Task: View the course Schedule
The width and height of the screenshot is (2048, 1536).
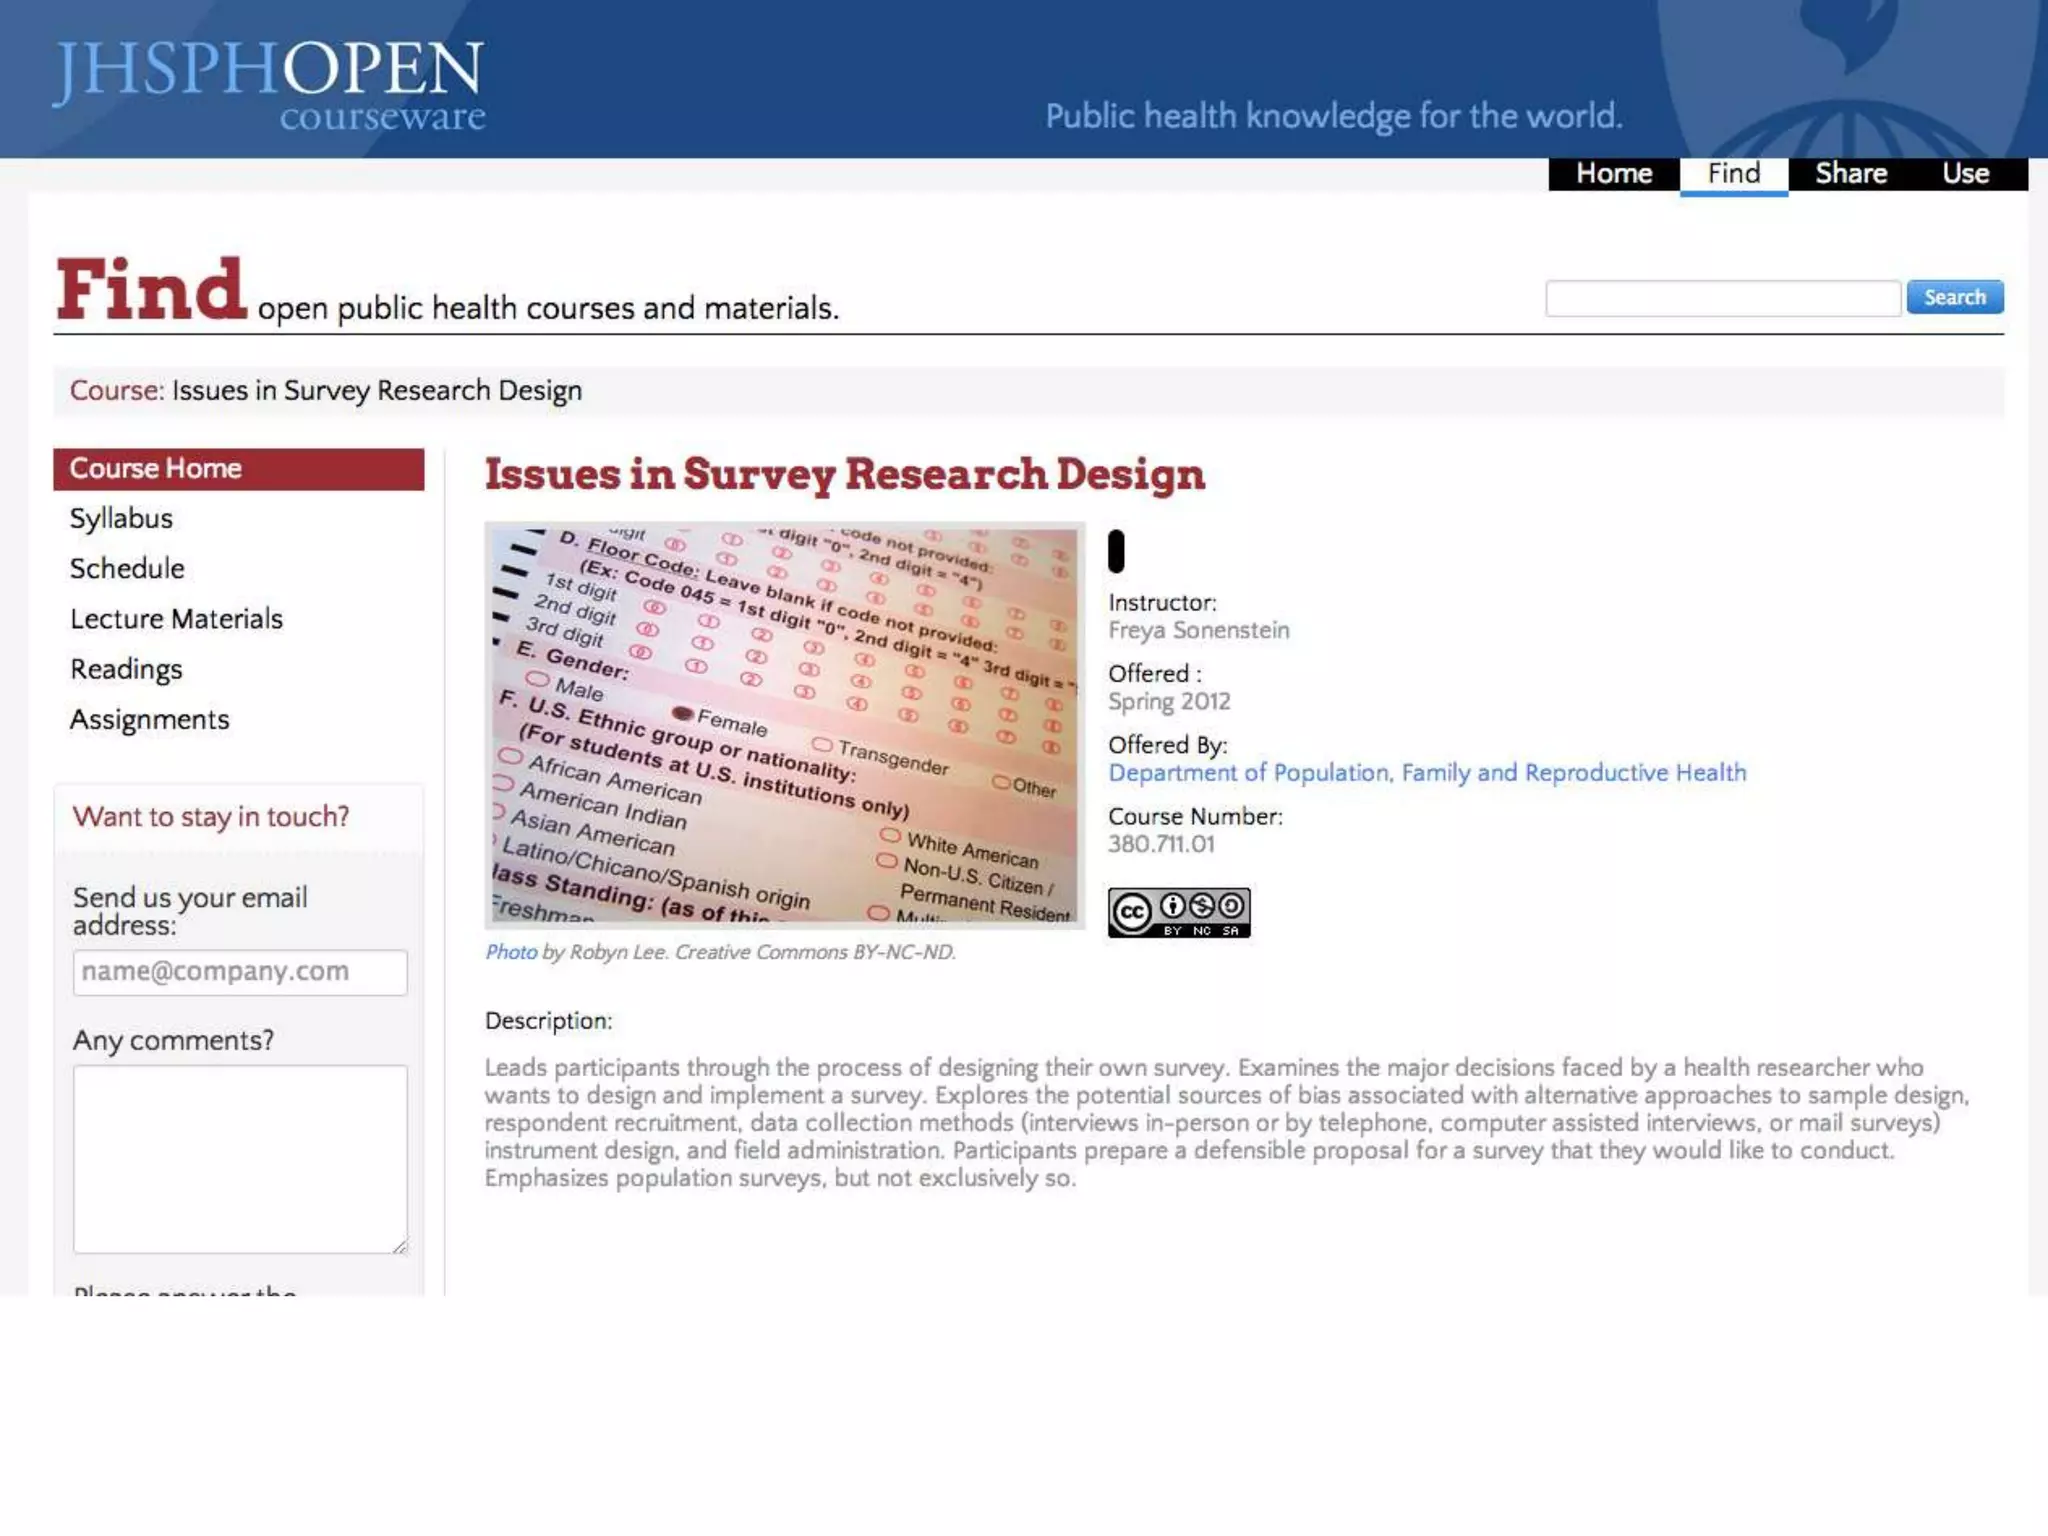Action: 127,569
